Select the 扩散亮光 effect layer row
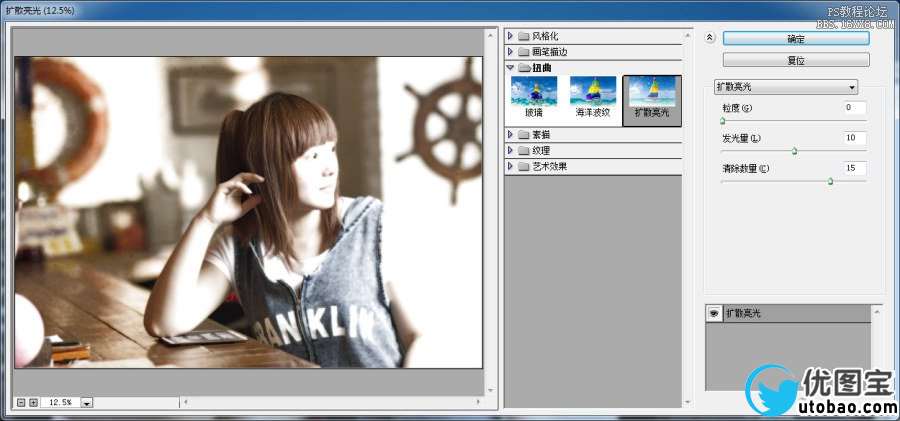 (x=788, y=314)
